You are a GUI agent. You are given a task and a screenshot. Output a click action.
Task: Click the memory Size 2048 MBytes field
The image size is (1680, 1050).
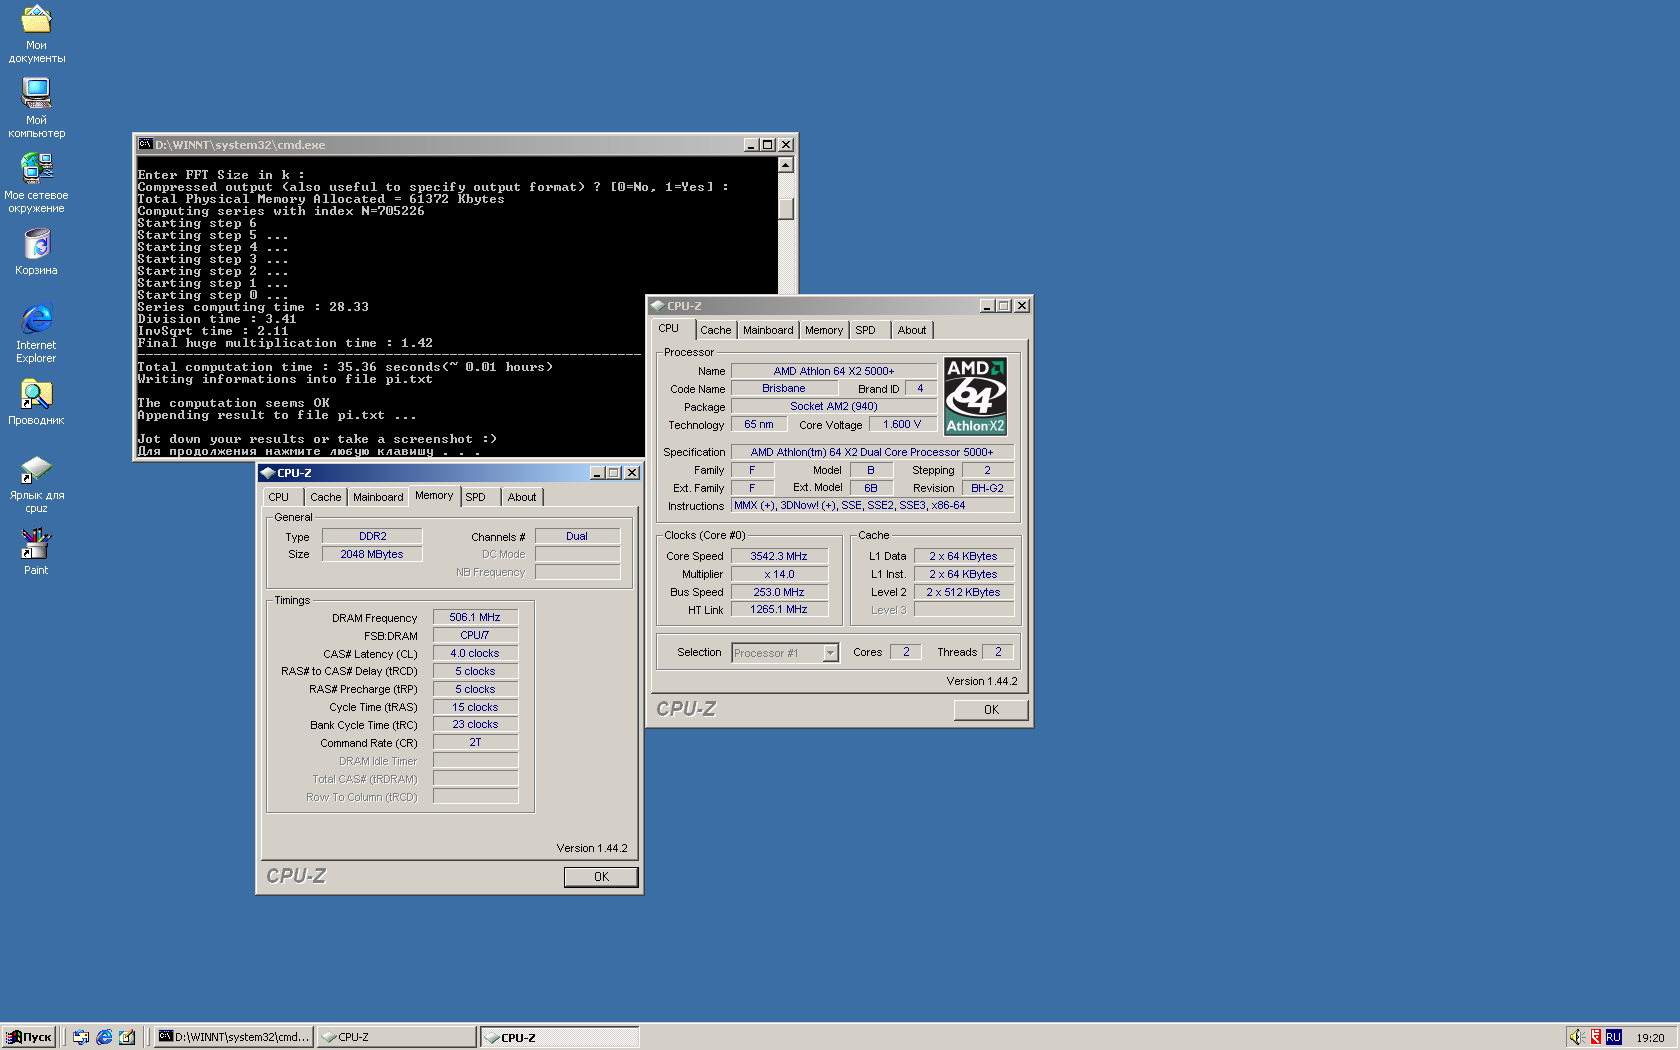[372, 554]
